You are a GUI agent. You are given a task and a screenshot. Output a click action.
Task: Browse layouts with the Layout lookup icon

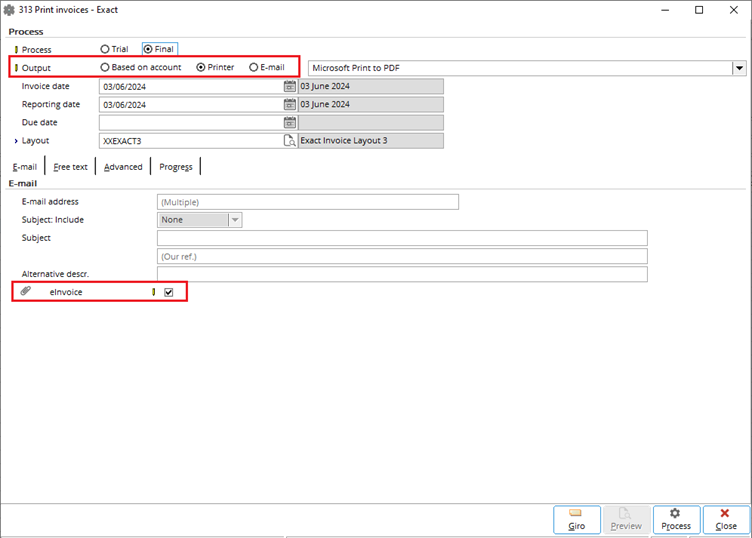point(290,141)
